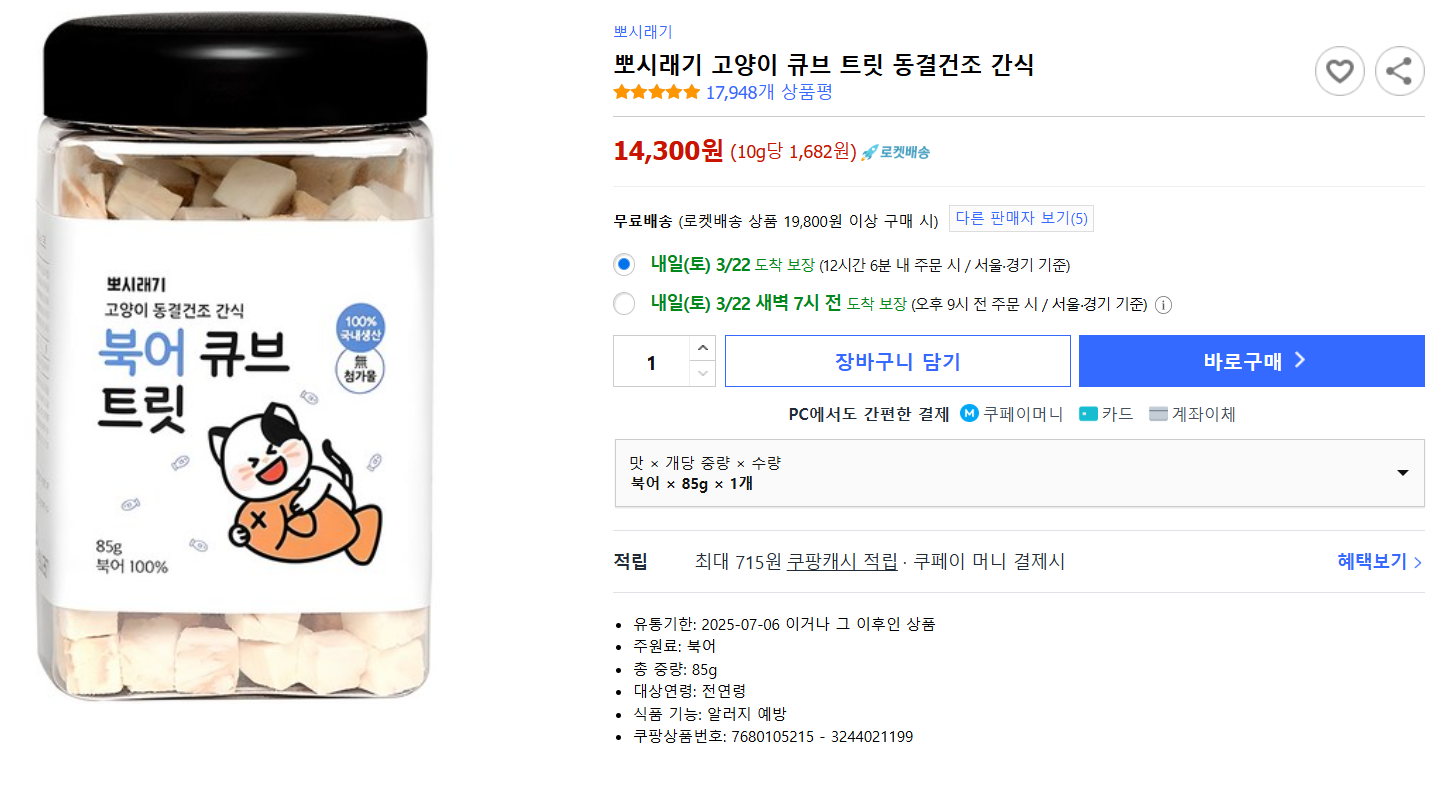Image resolution: width=1443 pixels, height=790 pixels.
Task: Click 장바구니 담기 add to cart button
Action: tap(897, 361)
